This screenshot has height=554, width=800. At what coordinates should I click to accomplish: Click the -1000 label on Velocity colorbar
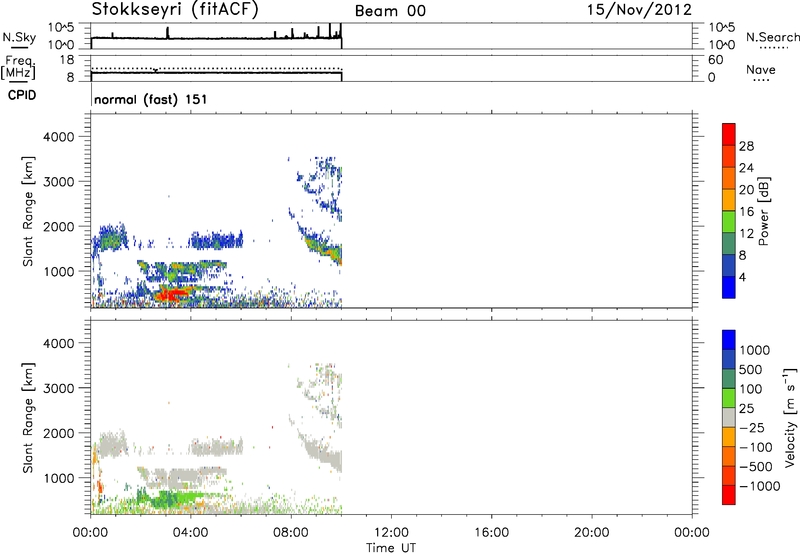click(x=760, y=486)
